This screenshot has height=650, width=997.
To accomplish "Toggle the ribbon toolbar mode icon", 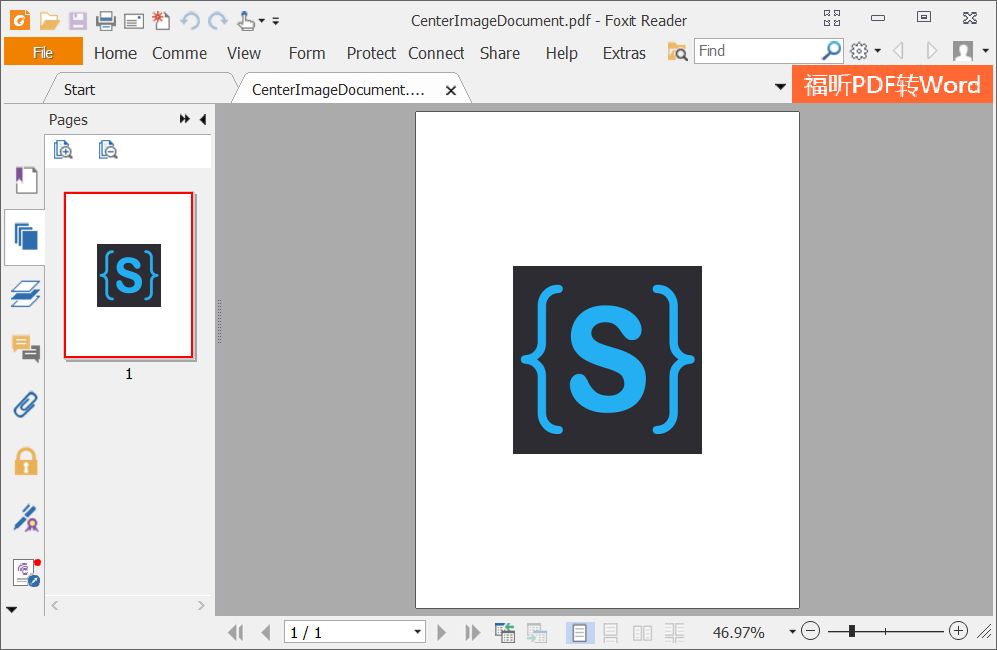I will 832,18.
